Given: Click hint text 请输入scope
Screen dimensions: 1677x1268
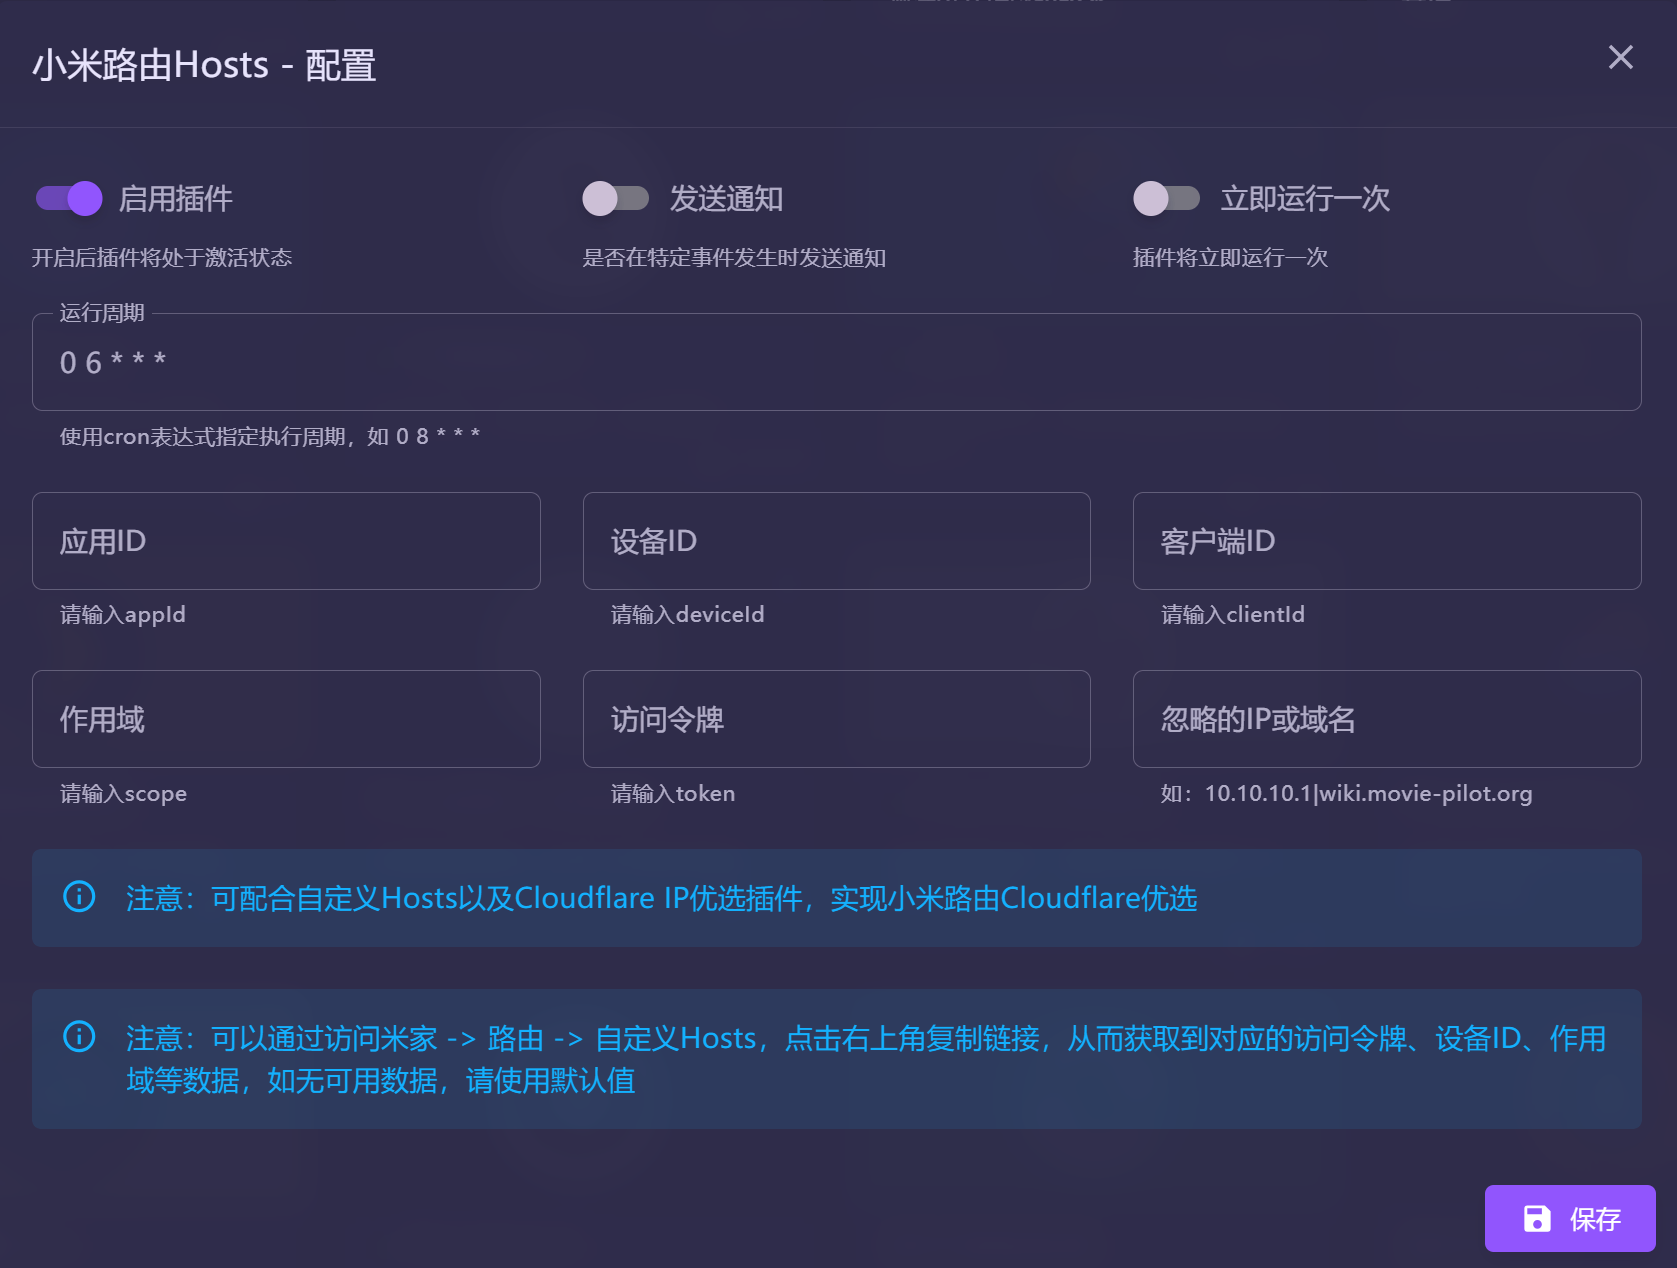Looking at the screenshot, I should pyautogui.click(x=124, y=794).
